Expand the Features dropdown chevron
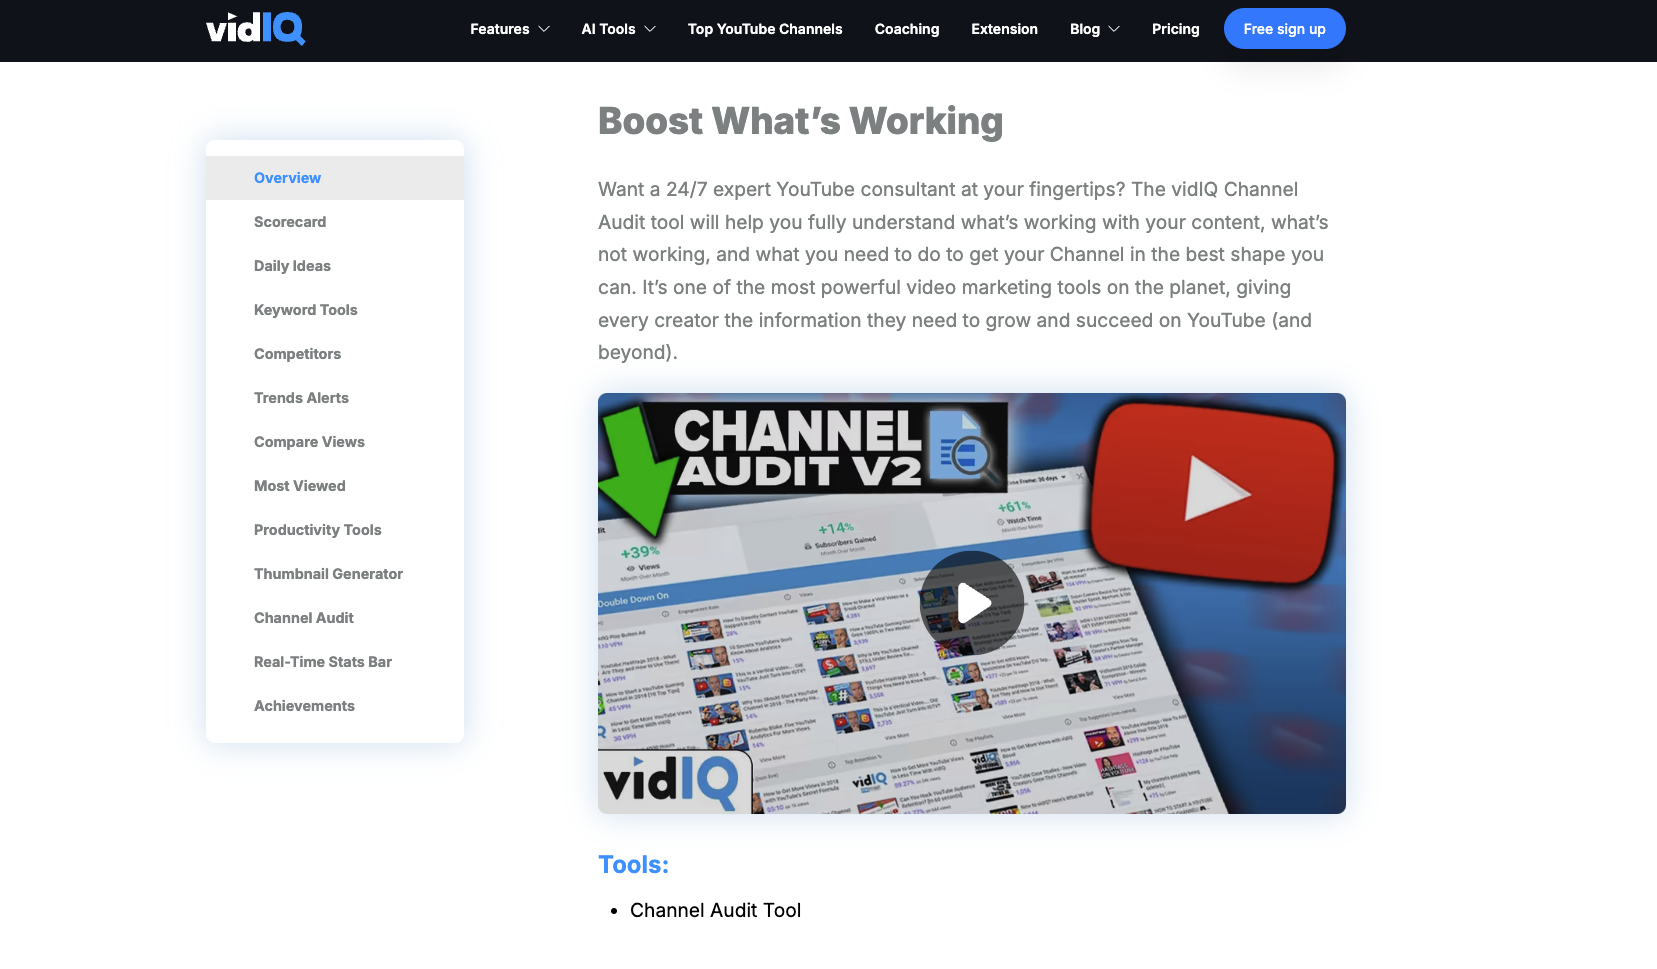Image resolution: width=1657 pixels, height=969 pixels. [x=544, y=29]
